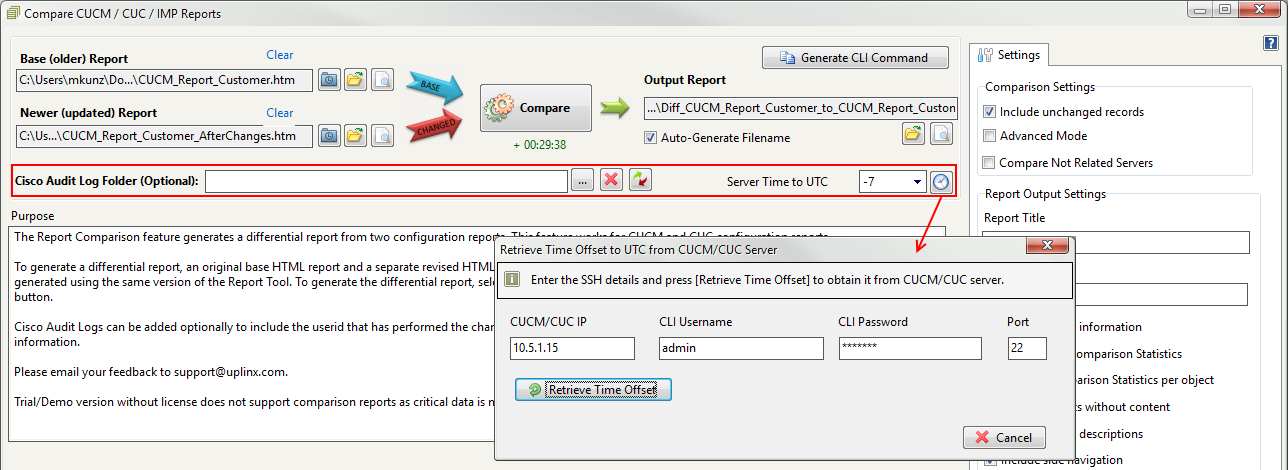Click the Compare button
The height and width of the screenshot is (470, 1288).
point(536,108)
